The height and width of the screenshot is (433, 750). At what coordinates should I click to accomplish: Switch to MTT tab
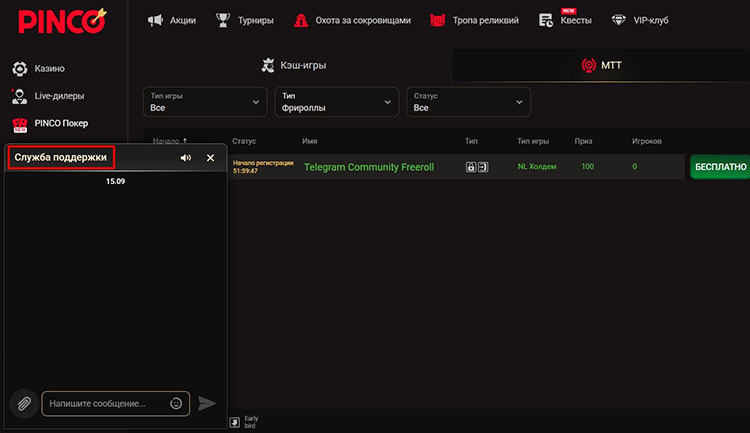tap(601, 65)
